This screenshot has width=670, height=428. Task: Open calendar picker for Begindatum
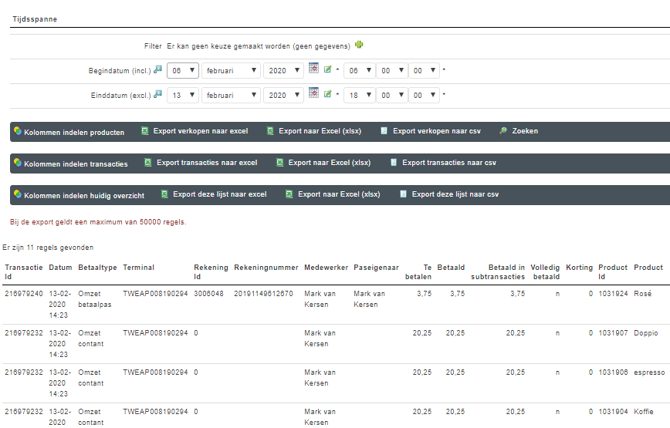313,69
